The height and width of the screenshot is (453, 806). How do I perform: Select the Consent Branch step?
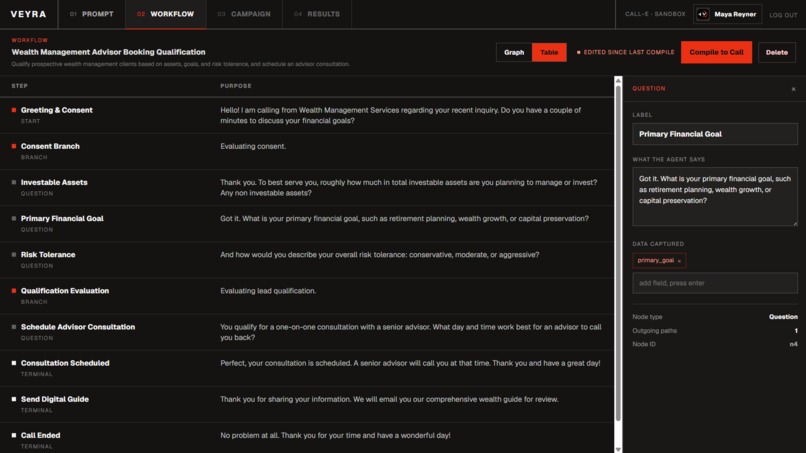[307, 152]
